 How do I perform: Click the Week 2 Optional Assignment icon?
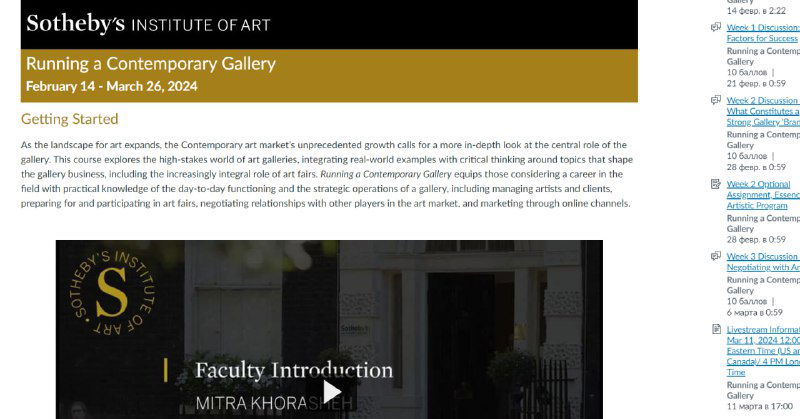[x=716, y=184]
